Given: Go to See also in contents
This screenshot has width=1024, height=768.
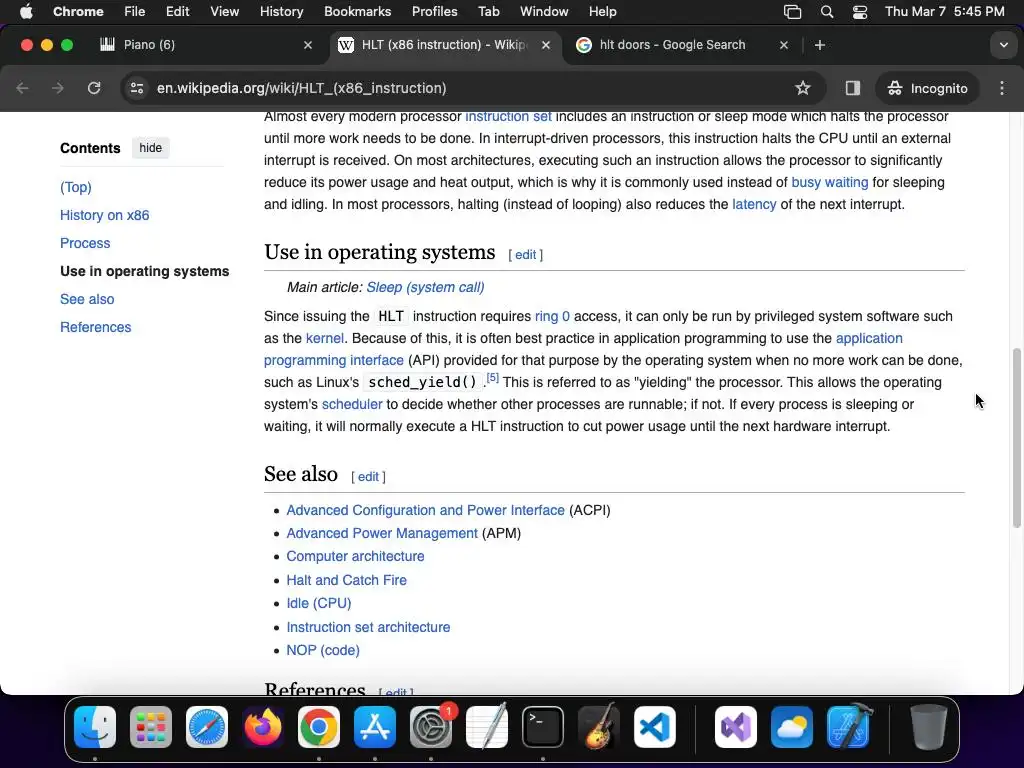Looking at the screenshot, I should [87, 300].
